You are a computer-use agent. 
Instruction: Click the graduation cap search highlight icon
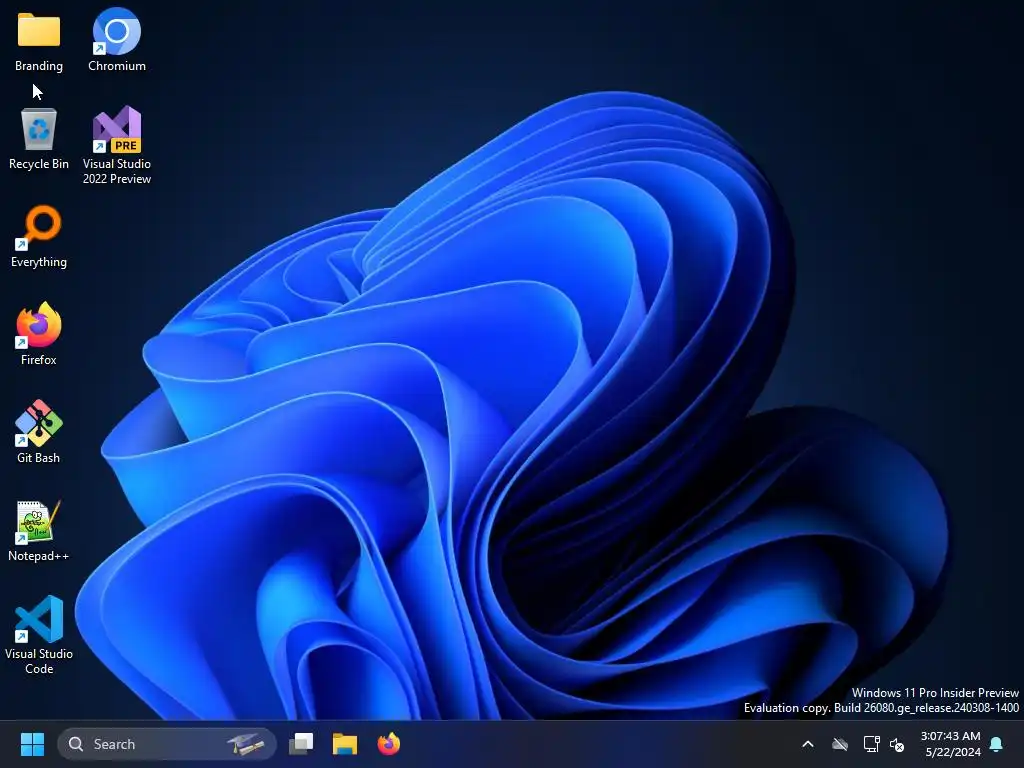pyautogui.click(x=246, y=744)
